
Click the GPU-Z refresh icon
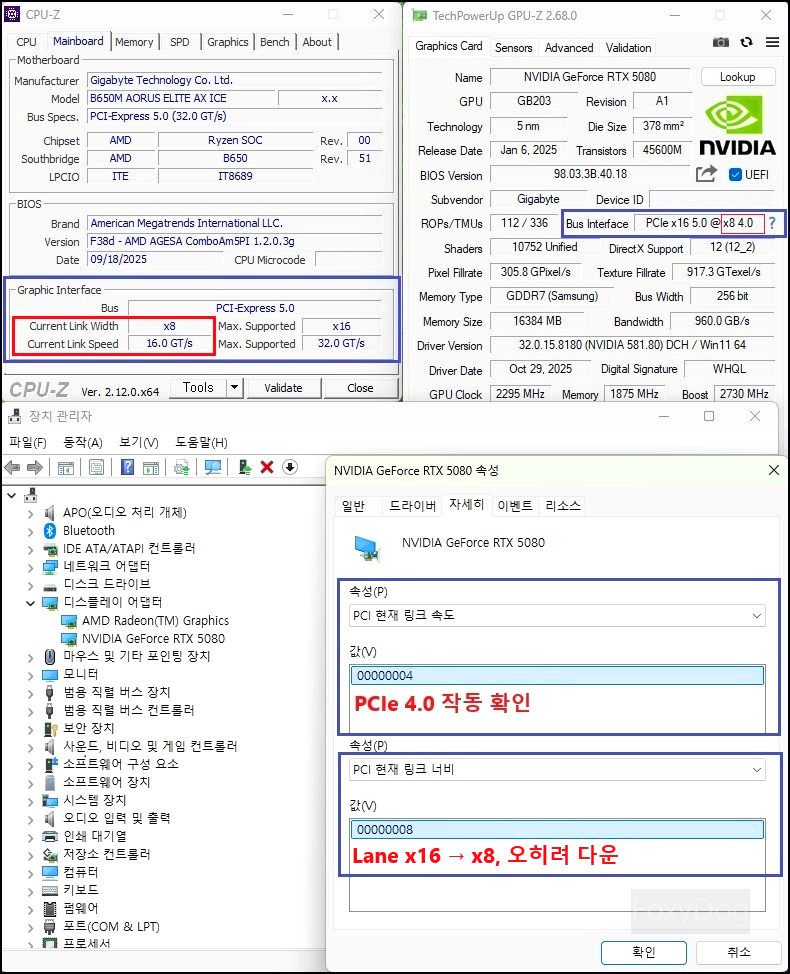pos(747,42)
